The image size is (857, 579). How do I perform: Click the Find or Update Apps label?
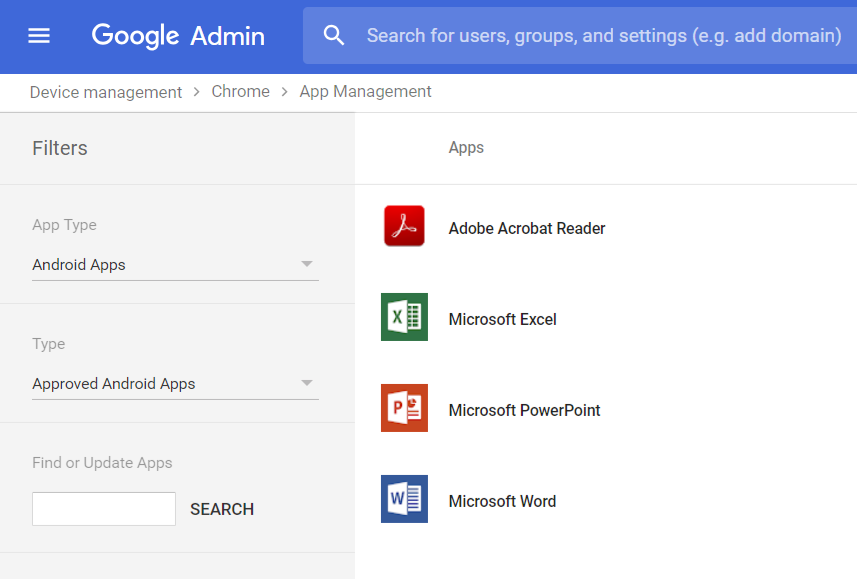tap(102, 463)
